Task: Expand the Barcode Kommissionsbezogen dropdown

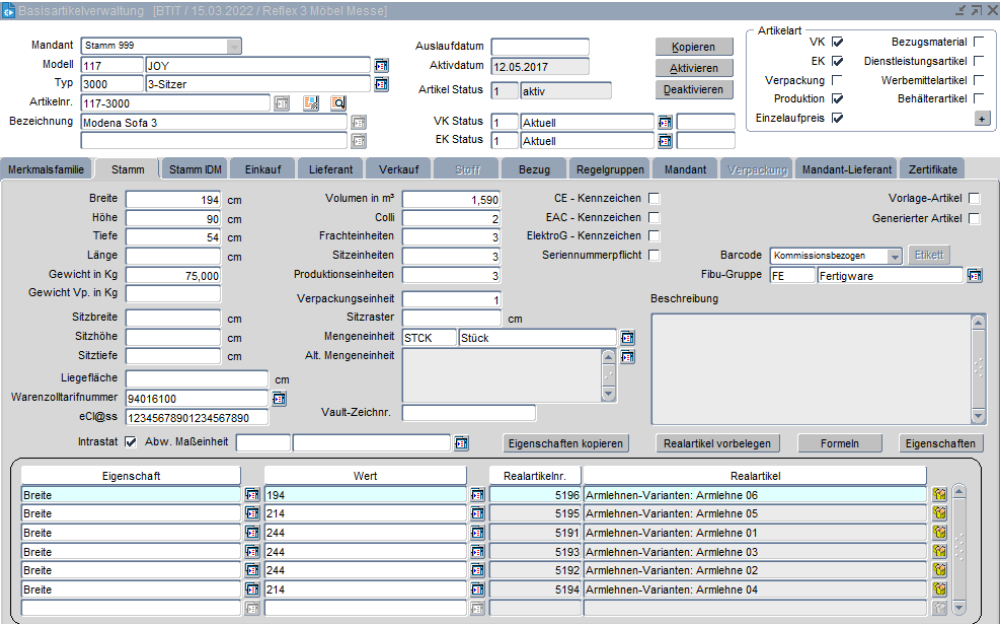Action: coord(894,256)
